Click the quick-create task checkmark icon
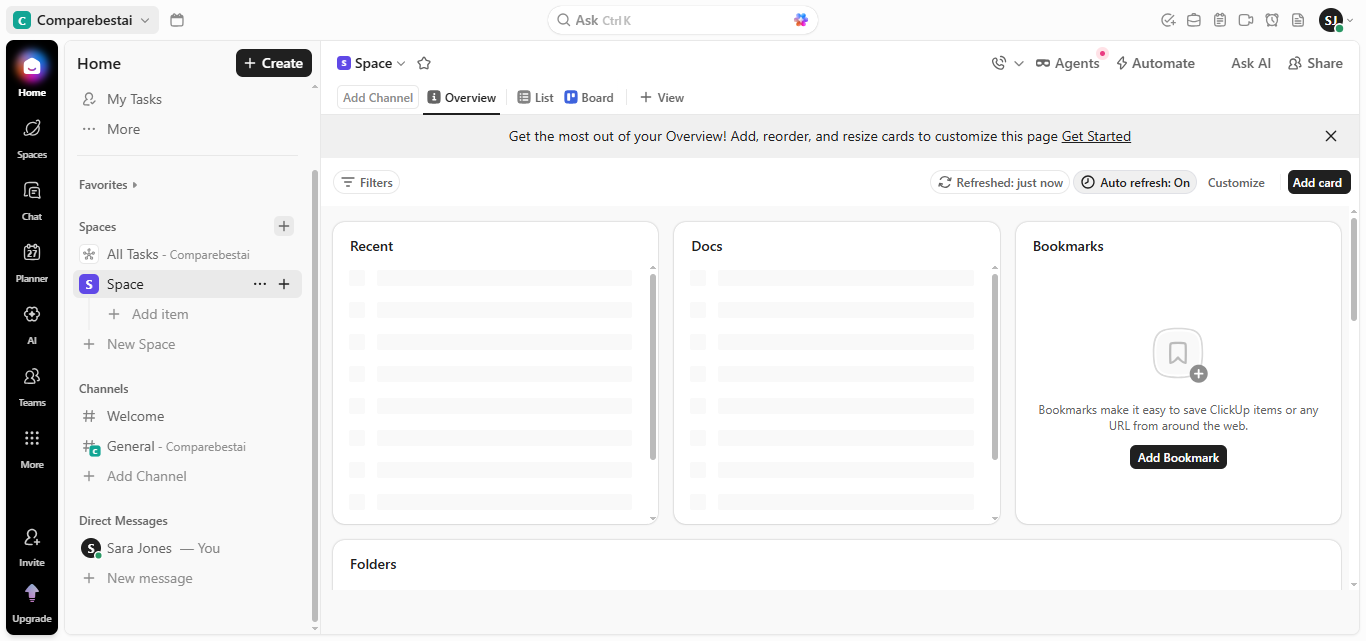This screenshot has width=1366, height=641. pos(1167,20)
